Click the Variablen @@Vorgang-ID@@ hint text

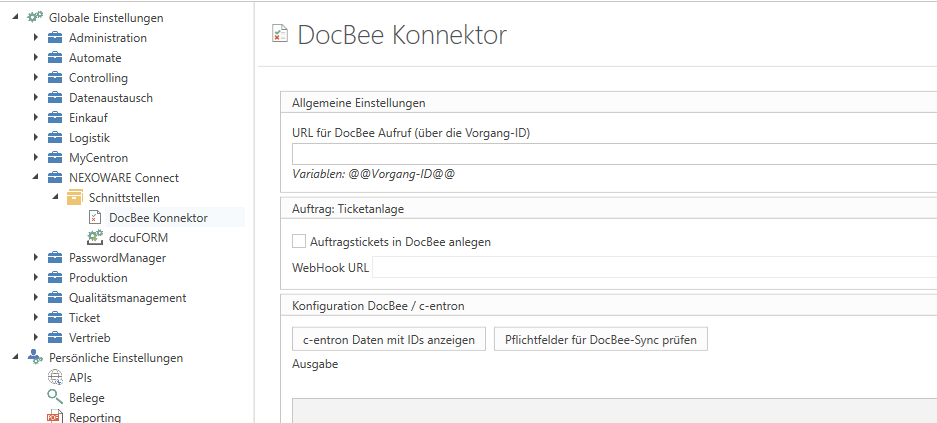click(373, 174)
